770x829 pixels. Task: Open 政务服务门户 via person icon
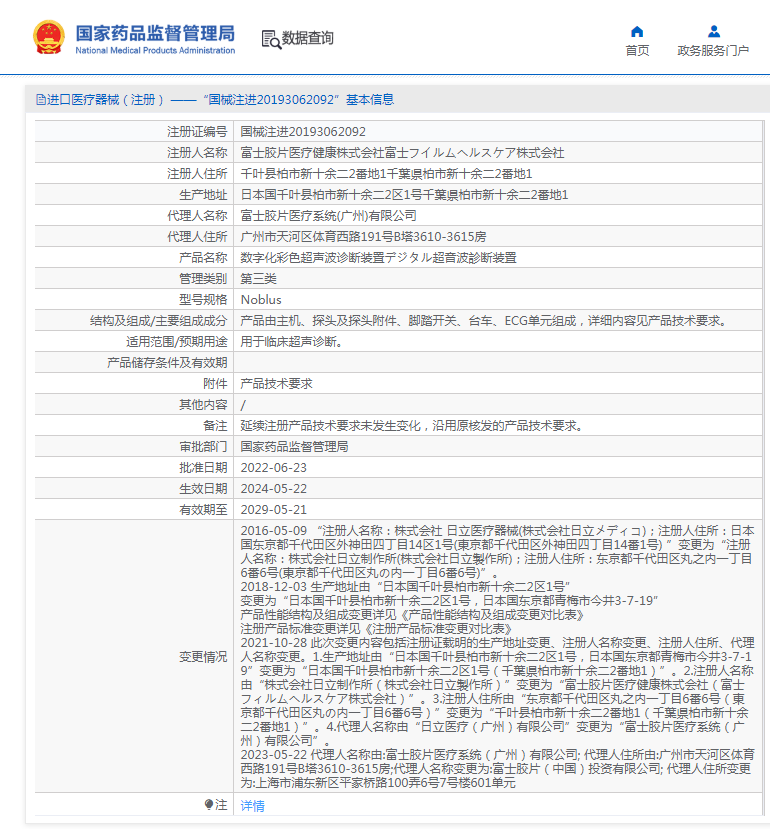point(713,32)
